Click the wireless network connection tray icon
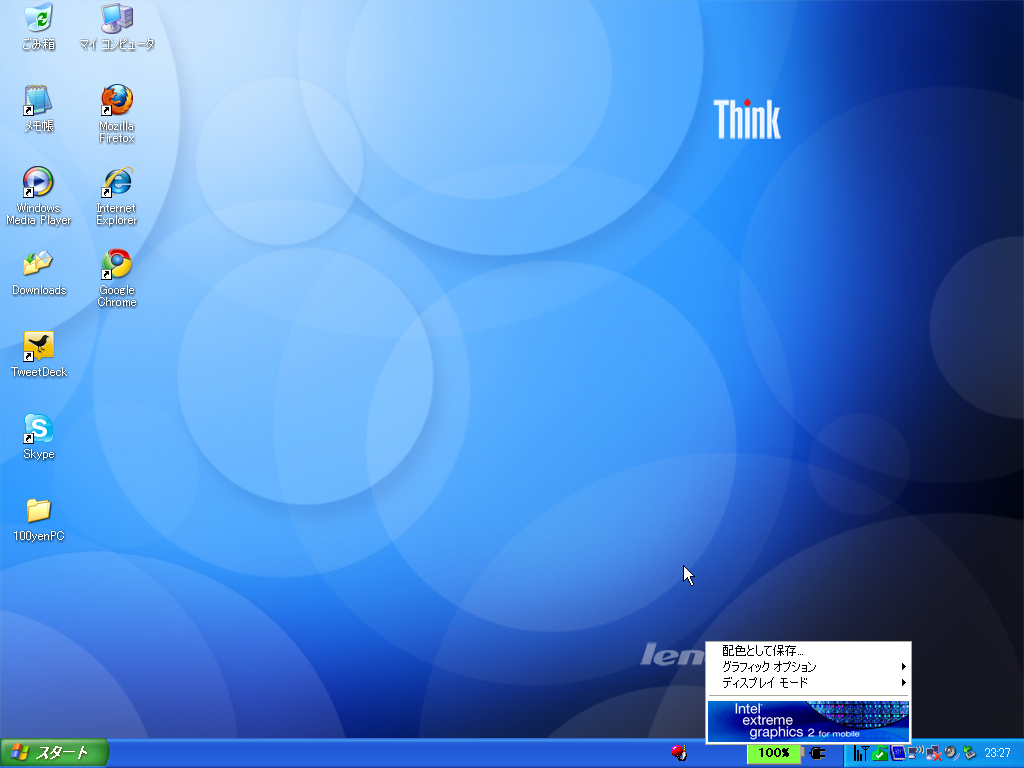This screenshot has width=1024, height=768. (916, 752)
